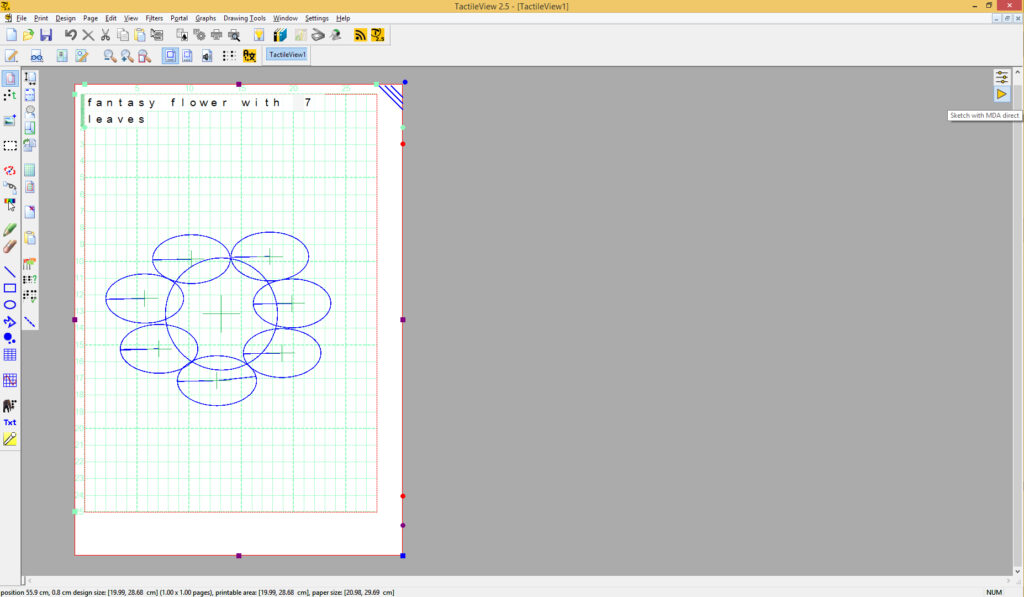Image resolution: width=1024 pixels, height=597 pixels.
Task: Select the blue table grid tool
Action: [10, 355]
